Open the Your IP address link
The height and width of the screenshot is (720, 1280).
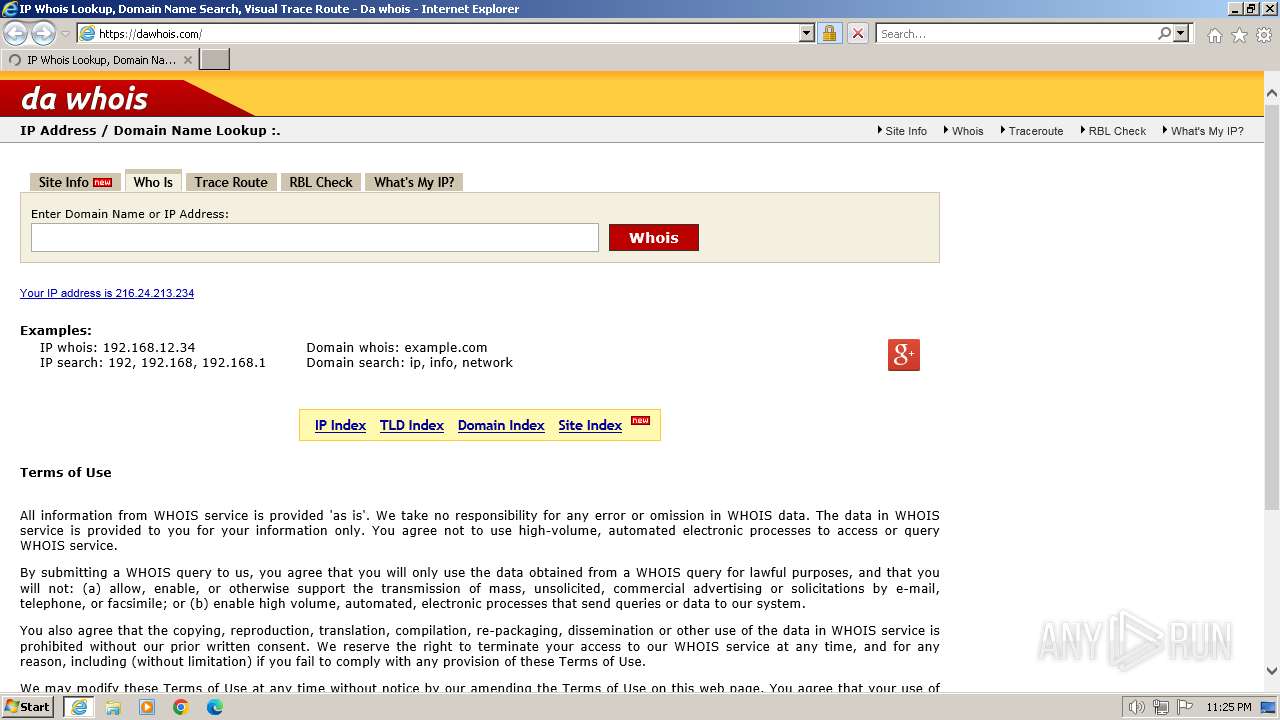click(107, 293)
